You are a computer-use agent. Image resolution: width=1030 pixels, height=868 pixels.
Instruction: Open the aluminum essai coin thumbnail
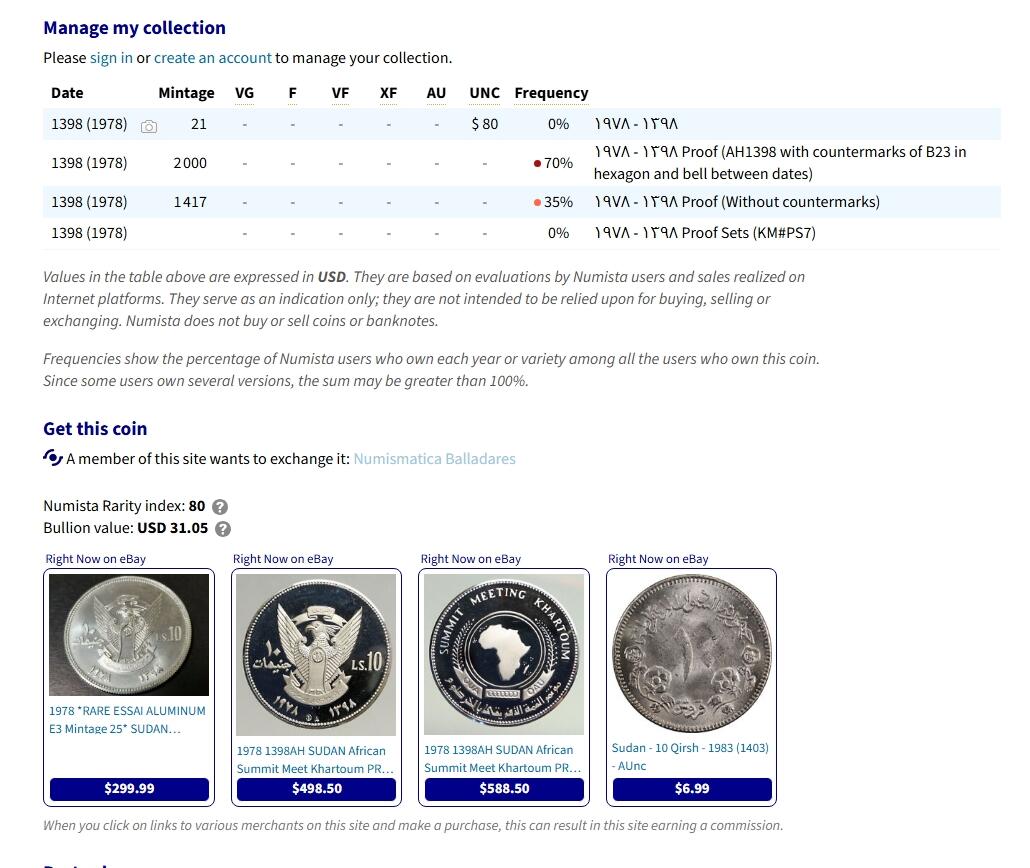pos(129,635)
